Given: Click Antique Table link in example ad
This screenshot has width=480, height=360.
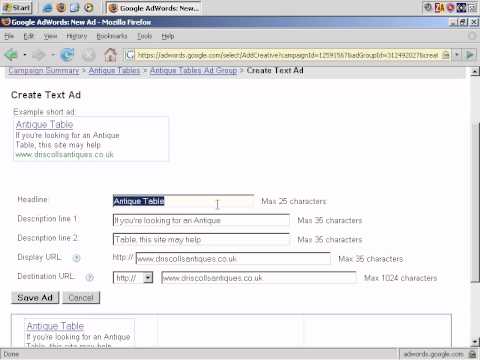Looking at the screenshot, I should point(44,125).
